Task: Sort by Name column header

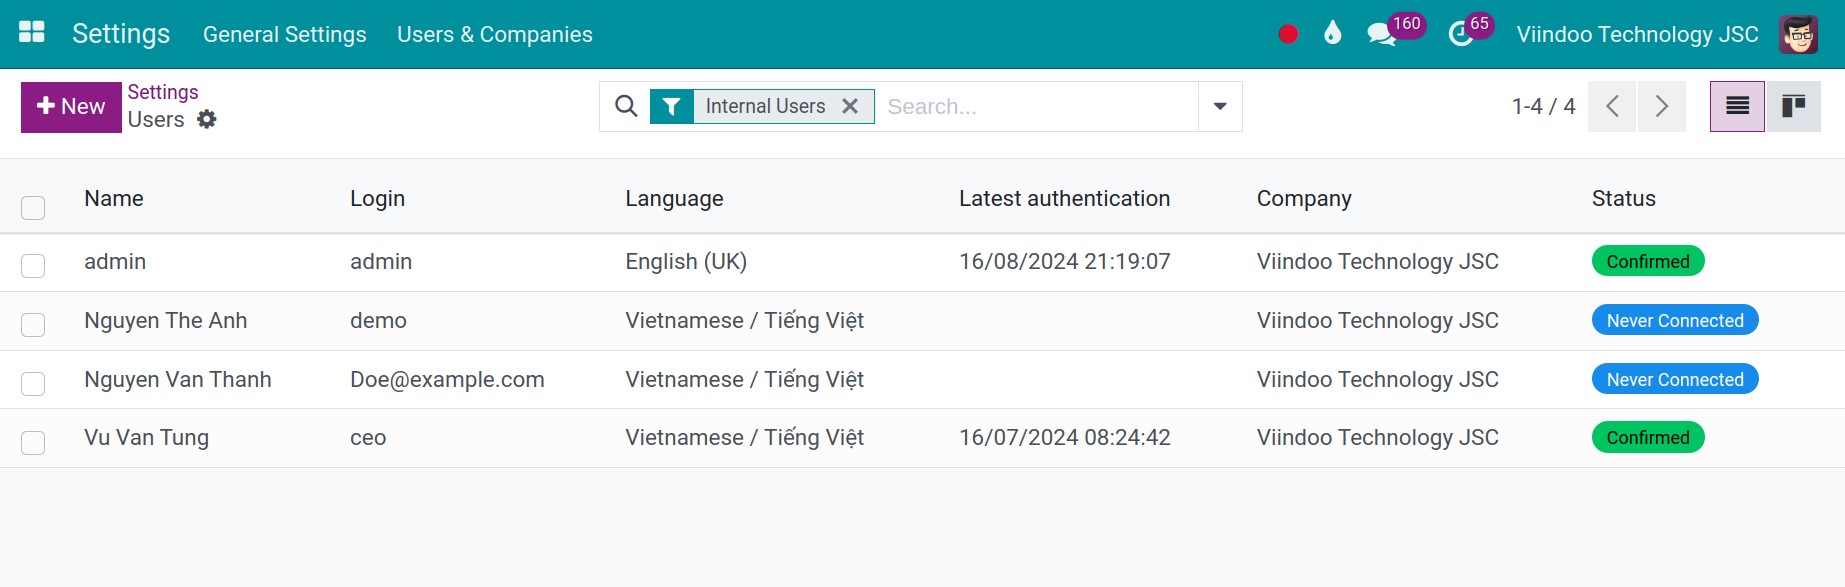Action: point(114,198)
